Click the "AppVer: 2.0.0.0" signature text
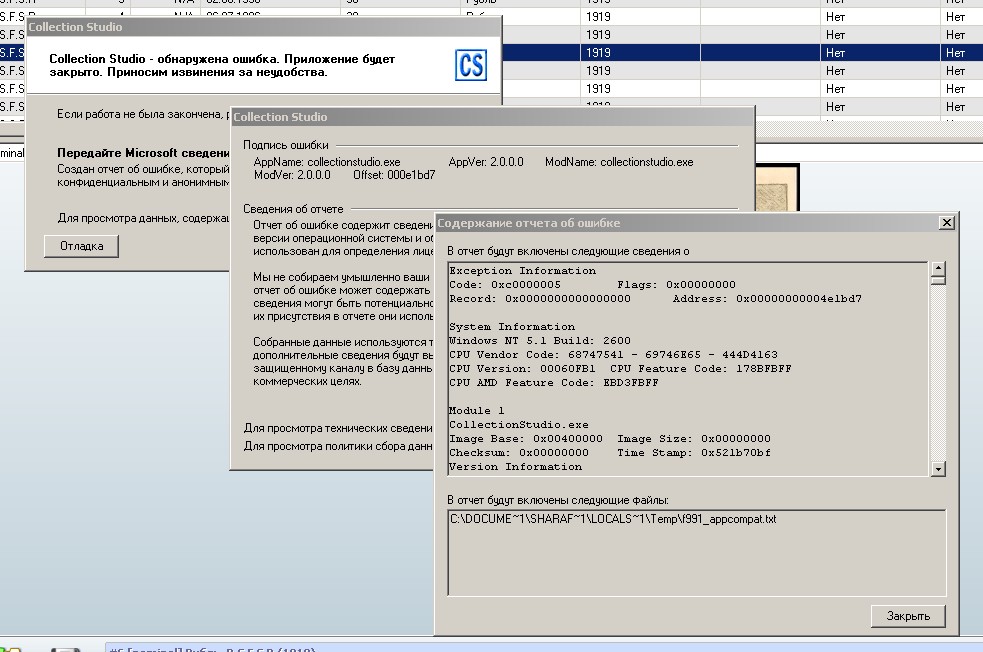 click(486, 162)
